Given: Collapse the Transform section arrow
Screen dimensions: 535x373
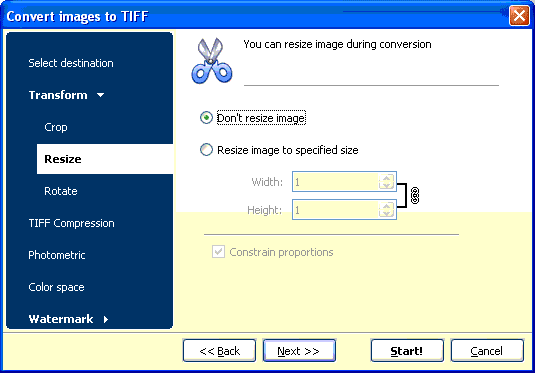Looking at the screenshot, I should [x=100, y=95].
